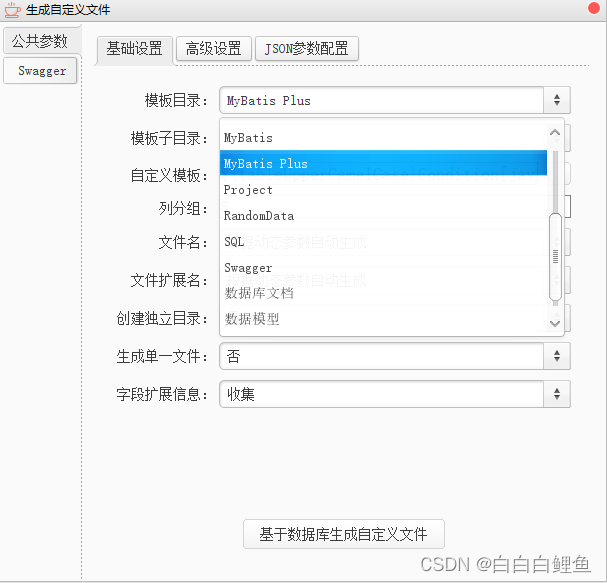Choose RandomData in the template list
The image size is (607, 583).
tap(383, 216)
